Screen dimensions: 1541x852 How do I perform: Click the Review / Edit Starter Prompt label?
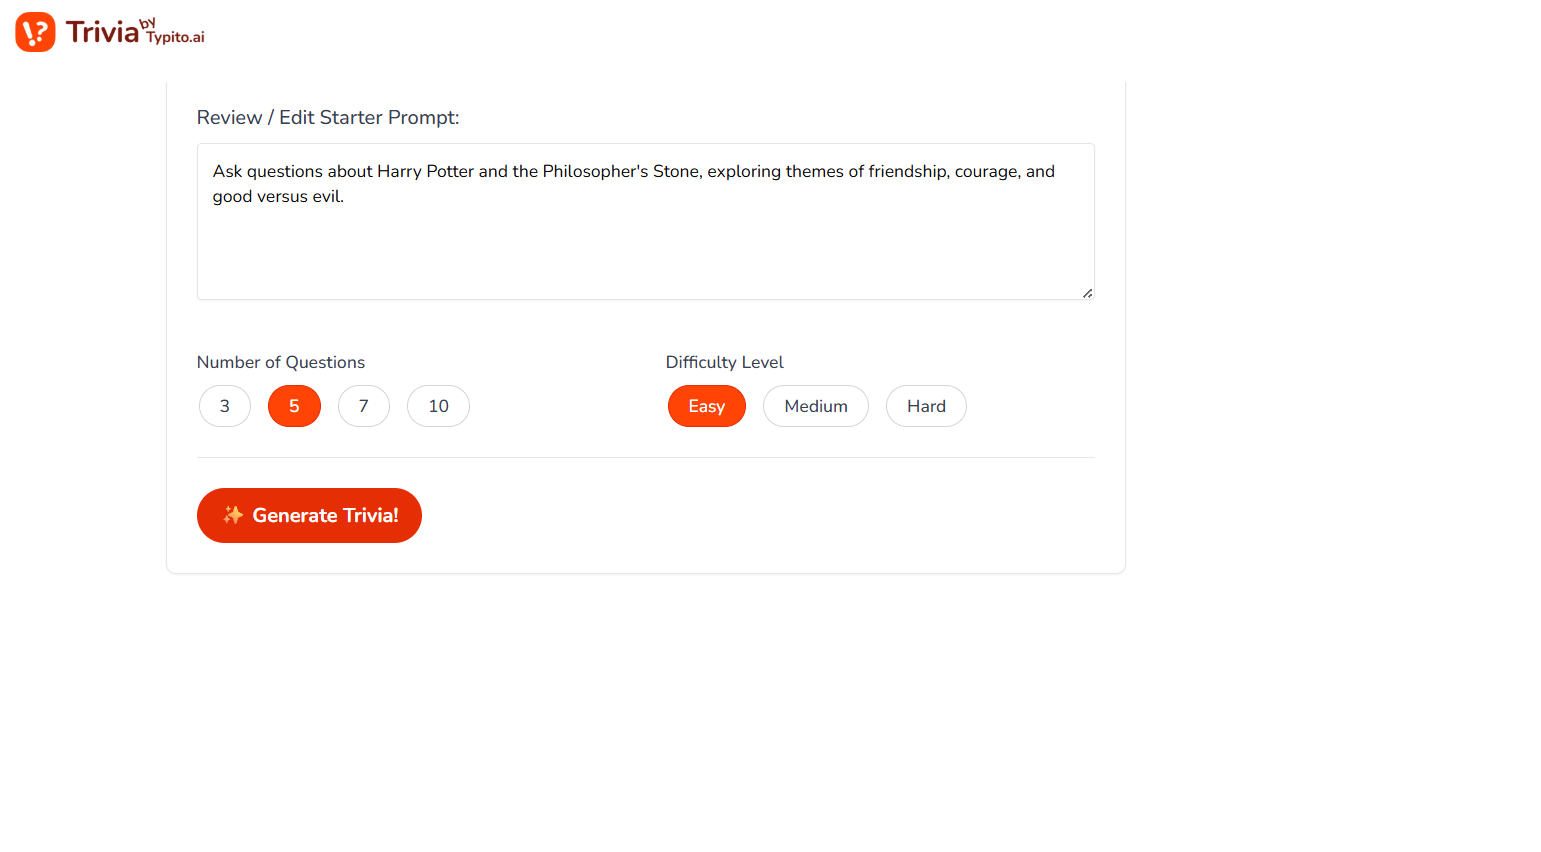[328, 117]
